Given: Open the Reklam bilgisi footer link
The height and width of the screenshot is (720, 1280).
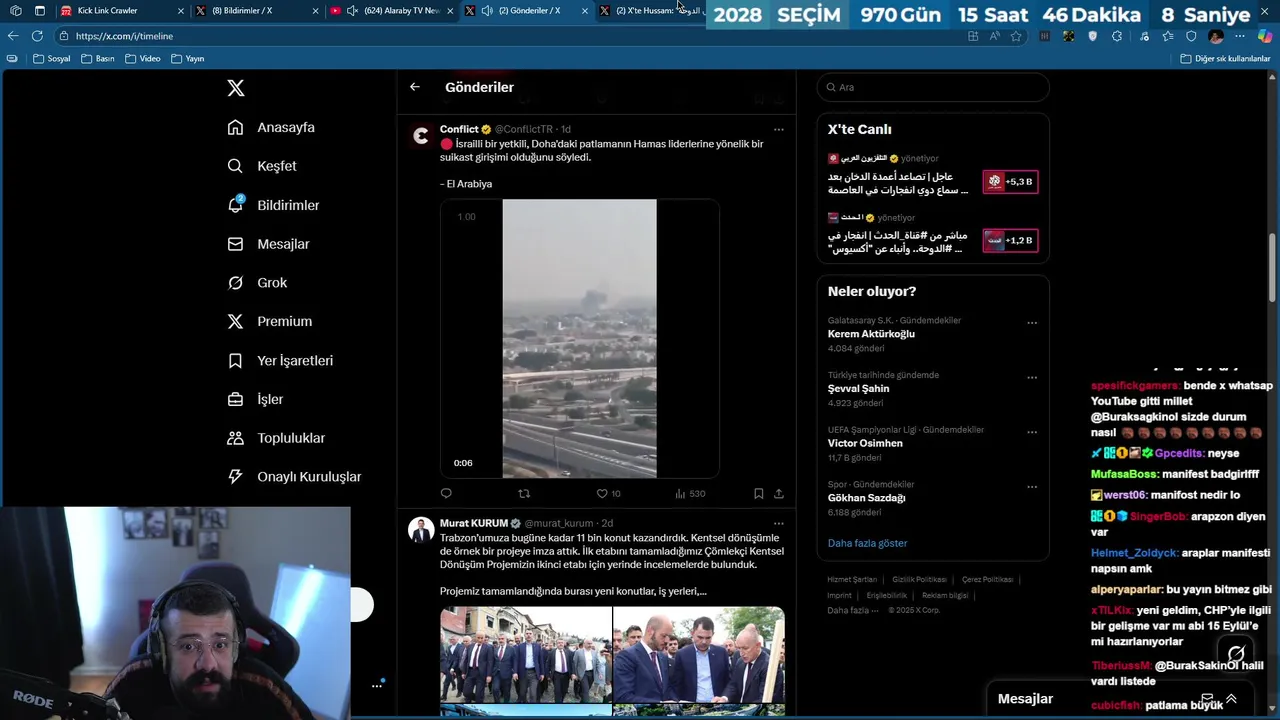Looking at the screenshot, I should coord(945,595).
